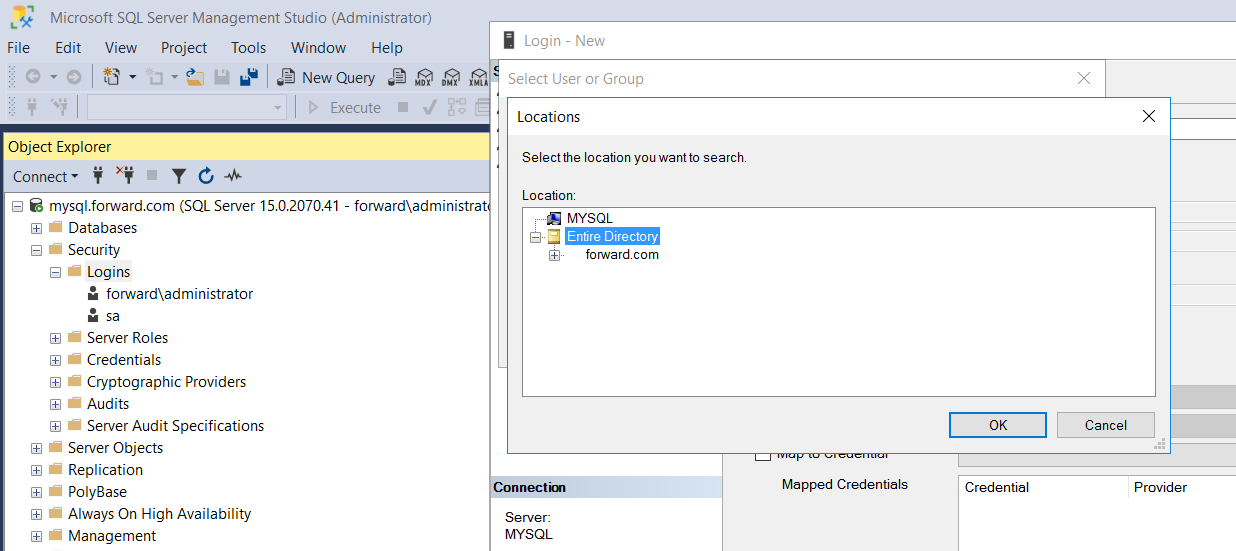Expand the Replication node
1236x551 pixels.
click(36, 470)
